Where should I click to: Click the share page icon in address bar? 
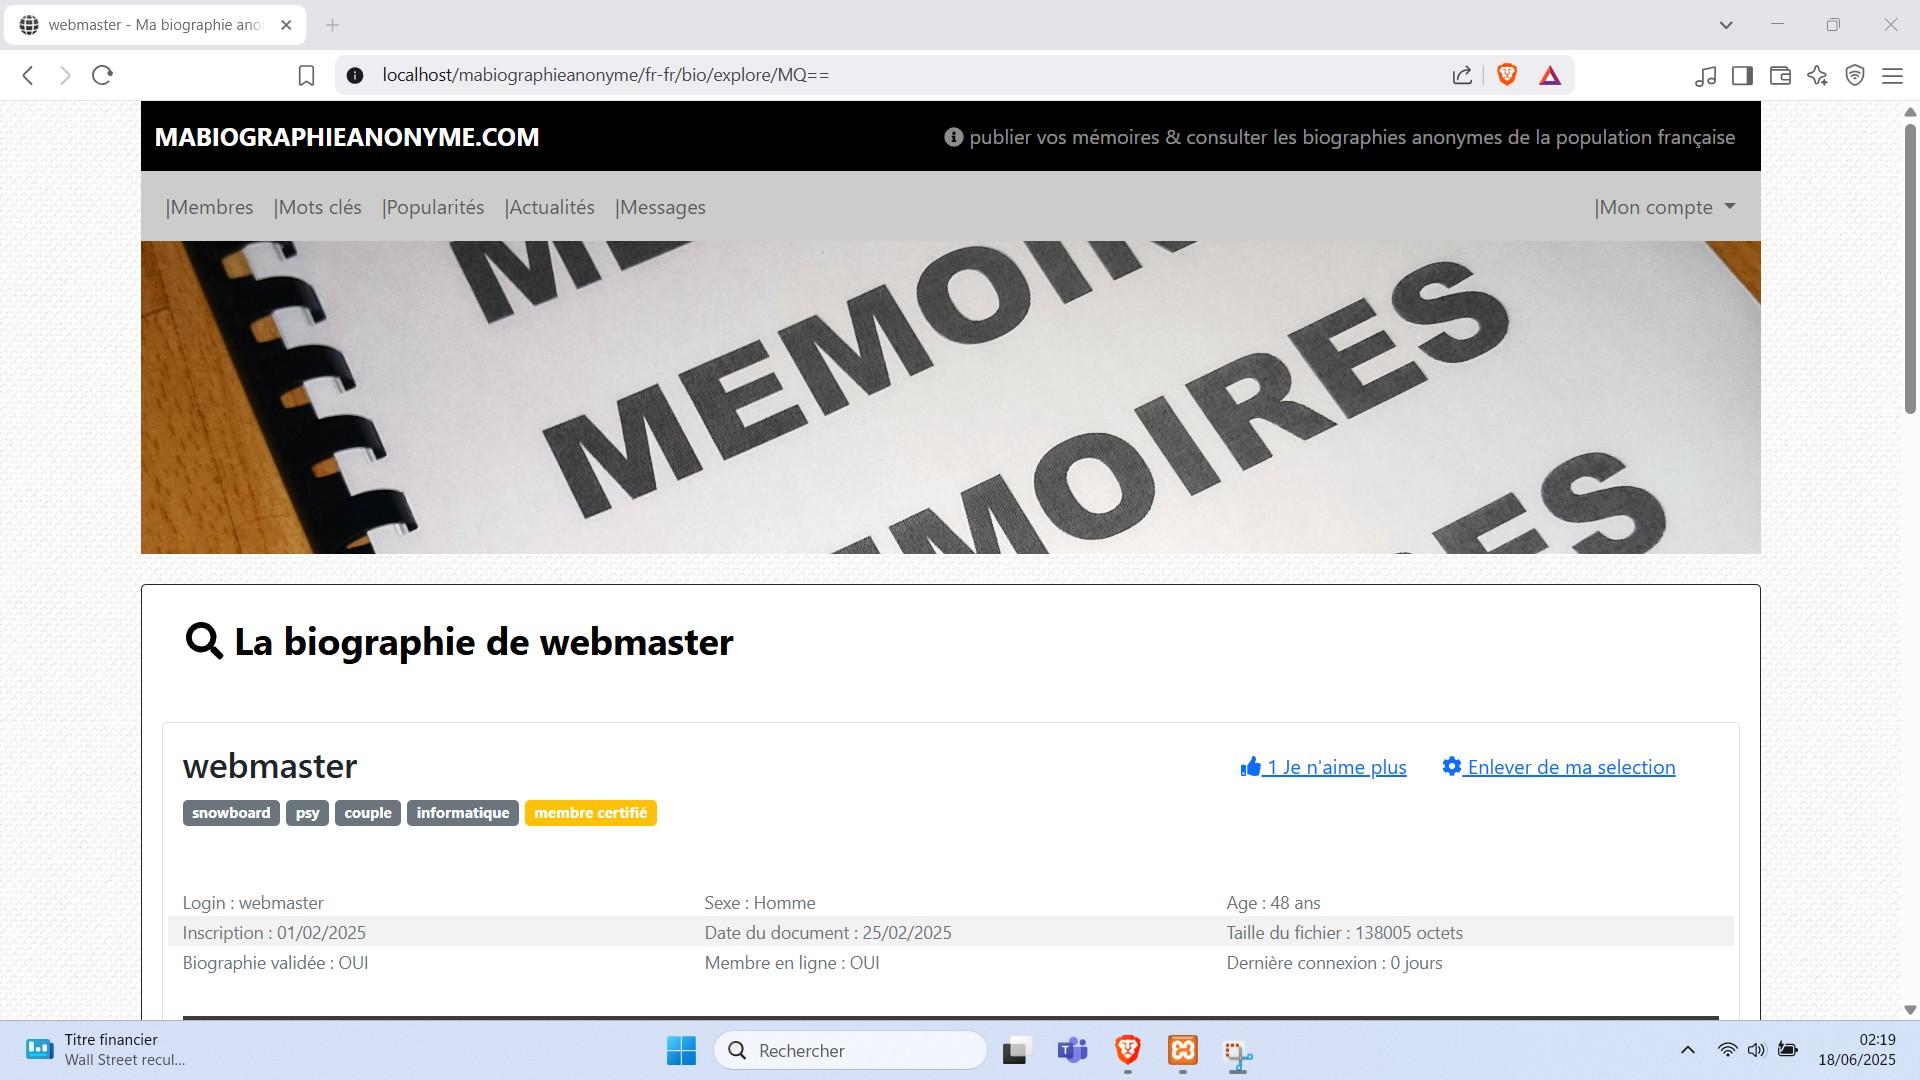pyautogui.click(x=1462, y=75)
